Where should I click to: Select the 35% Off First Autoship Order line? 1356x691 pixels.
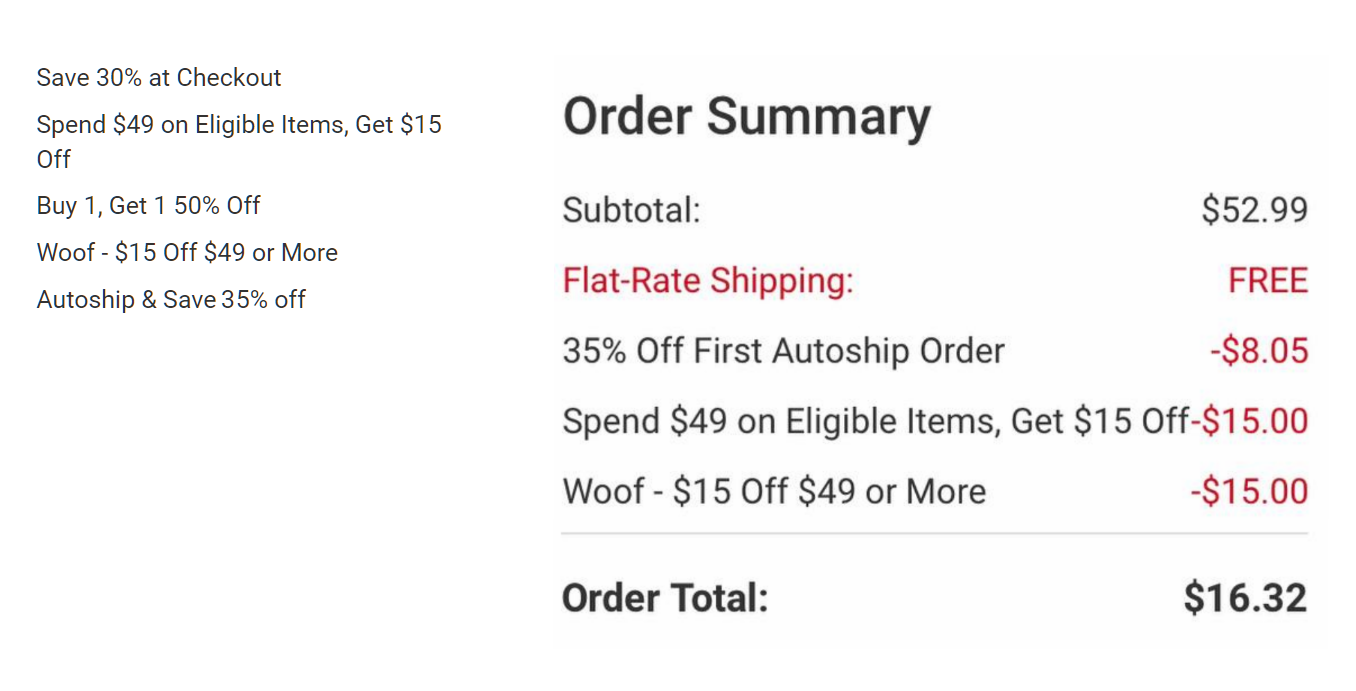click(783, 351)
